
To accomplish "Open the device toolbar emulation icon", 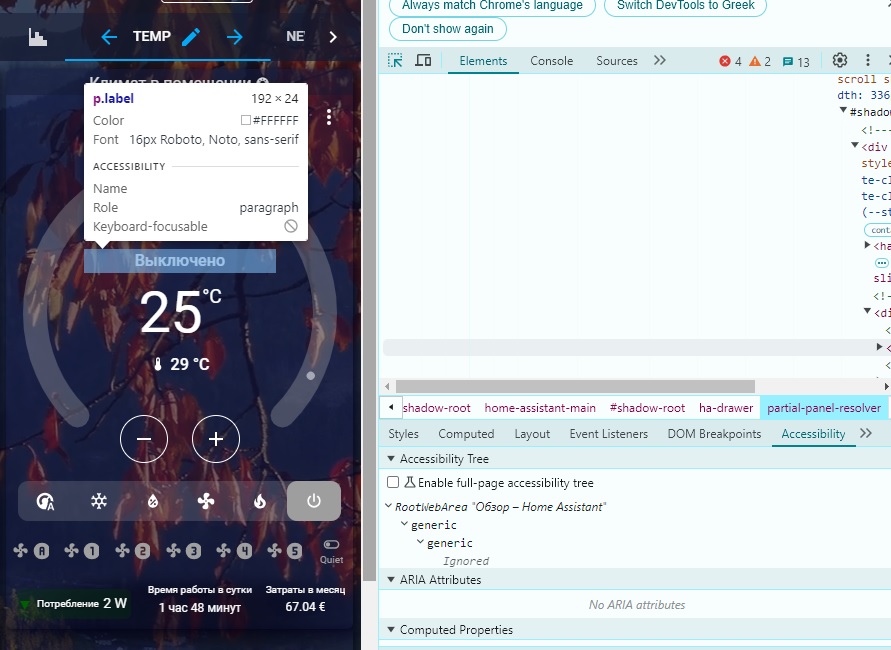I will tap(423, 60).
